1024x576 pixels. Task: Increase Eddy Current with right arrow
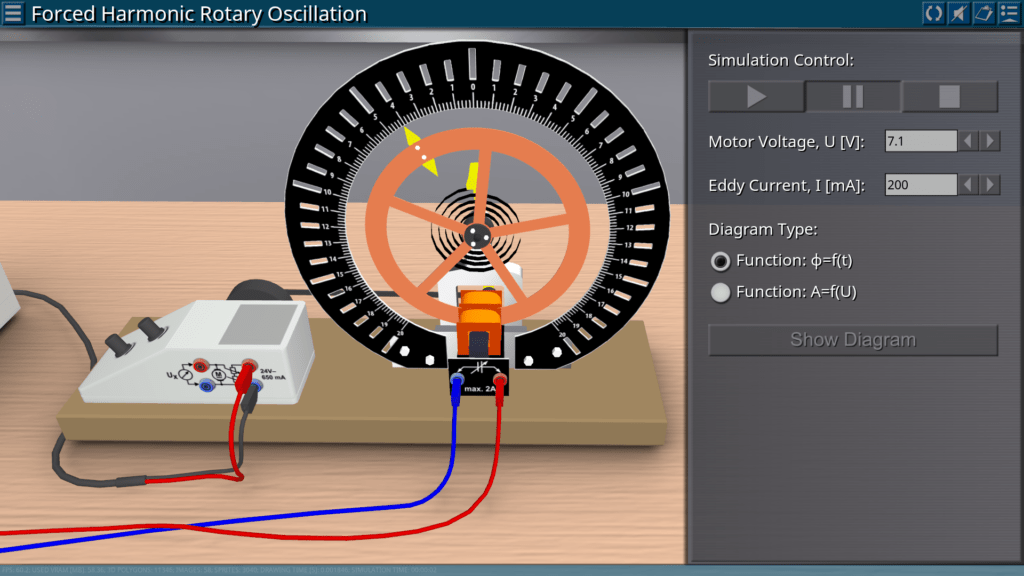point(990,185)
